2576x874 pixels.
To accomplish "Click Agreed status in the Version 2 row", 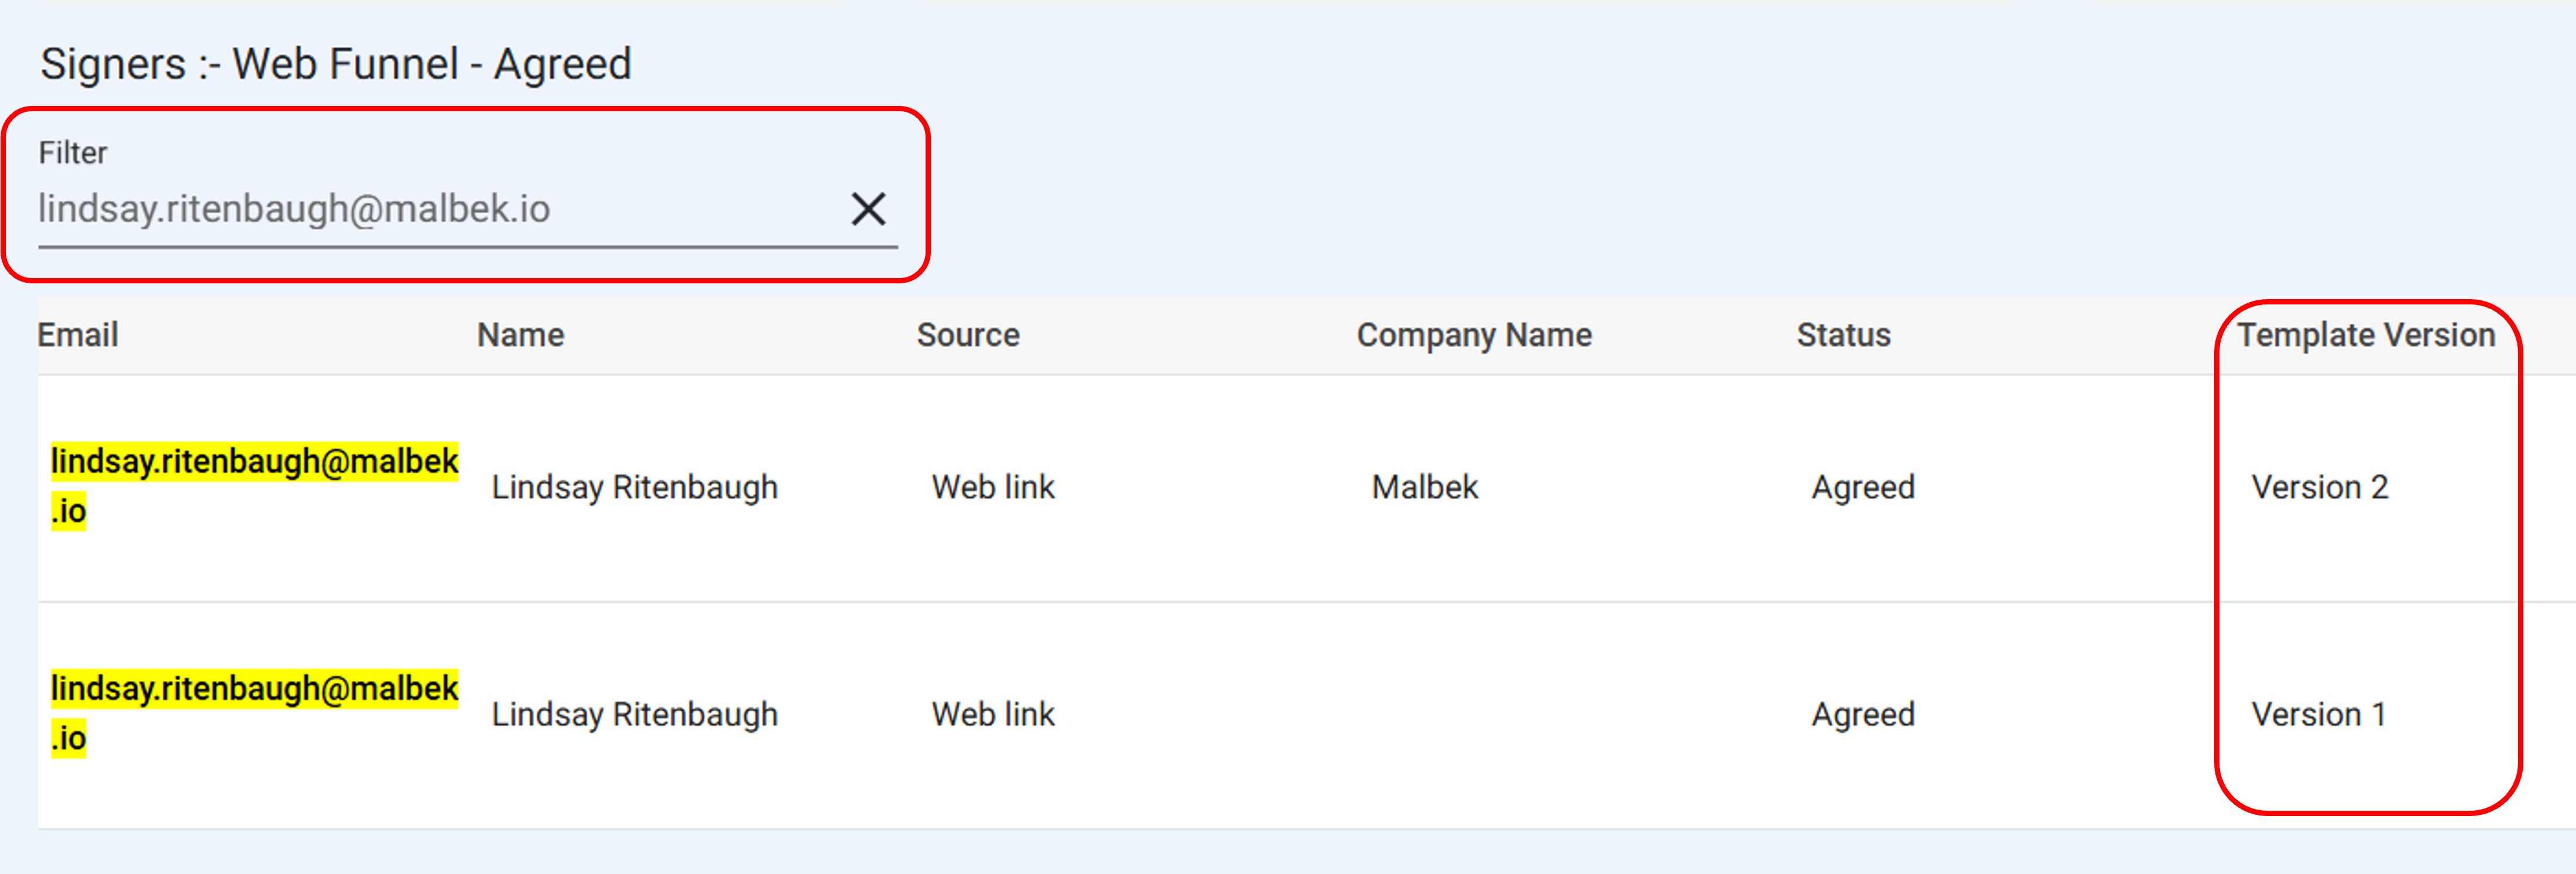I will [1863, 487].
